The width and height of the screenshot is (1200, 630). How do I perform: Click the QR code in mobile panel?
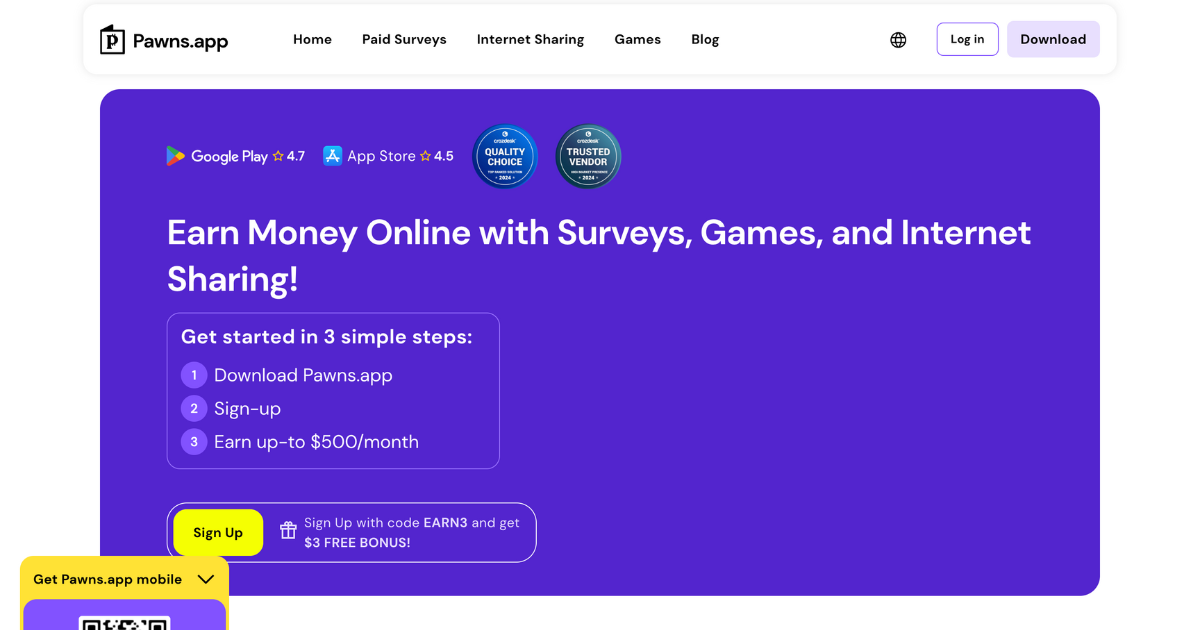pyautogui.click(x=125, y=622)
